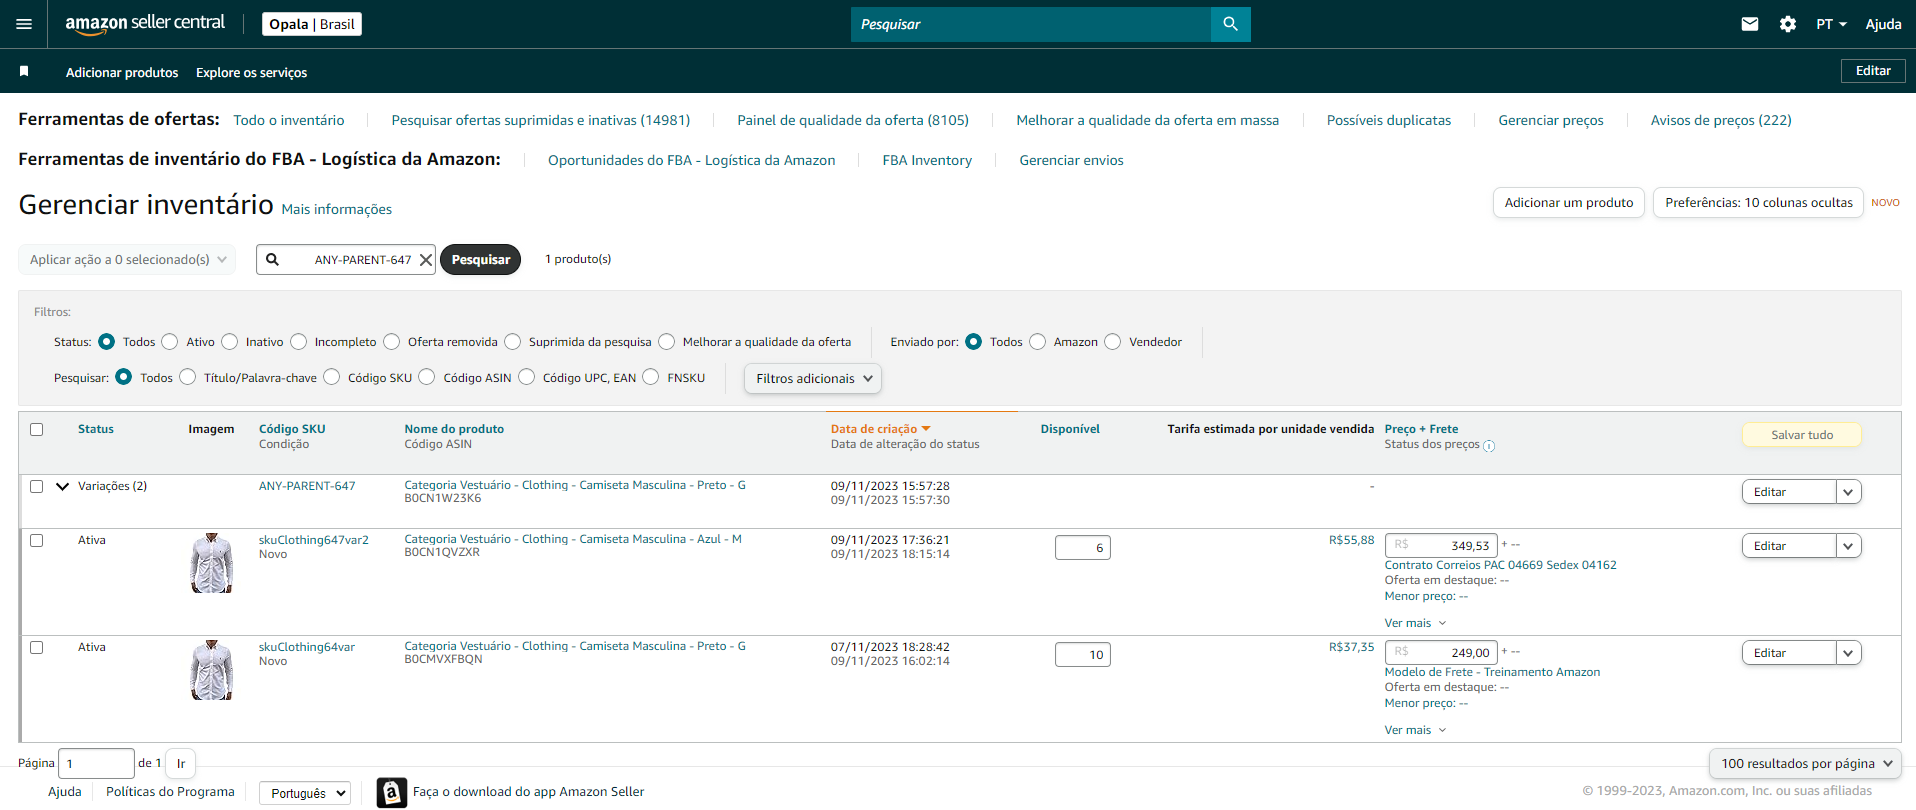Viewport: 1916px width, 810px height.
Task: Edit the price field showing 249,00
Action: tap(1441, 652)
